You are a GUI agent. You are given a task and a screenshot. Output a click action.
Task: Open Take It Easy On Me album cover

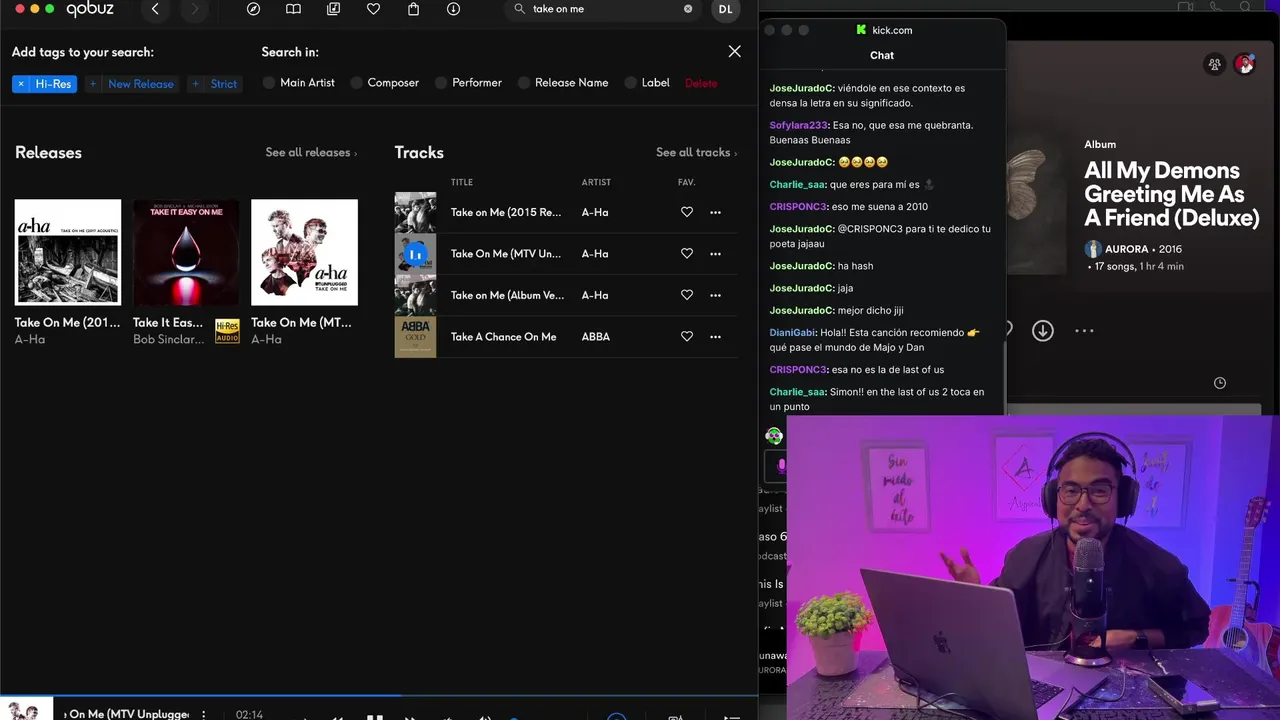(186, 252)
